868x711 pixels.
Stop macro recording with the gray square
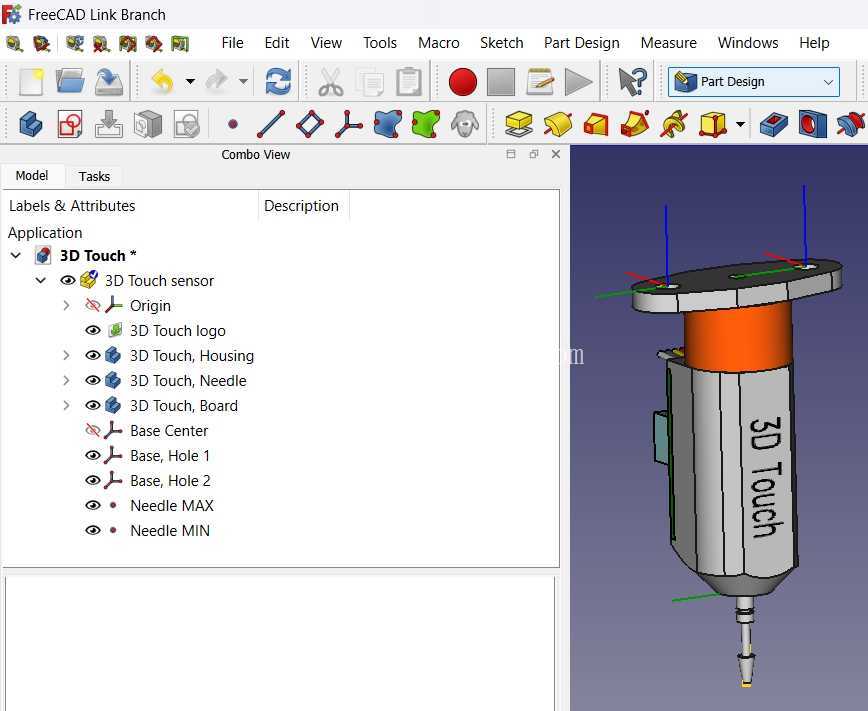pos(501,82)
